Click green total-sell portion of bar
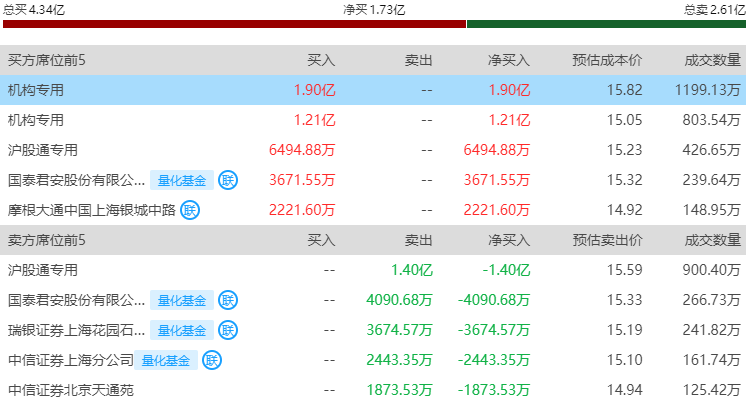746x399 pixels. [x=607, y=24]
